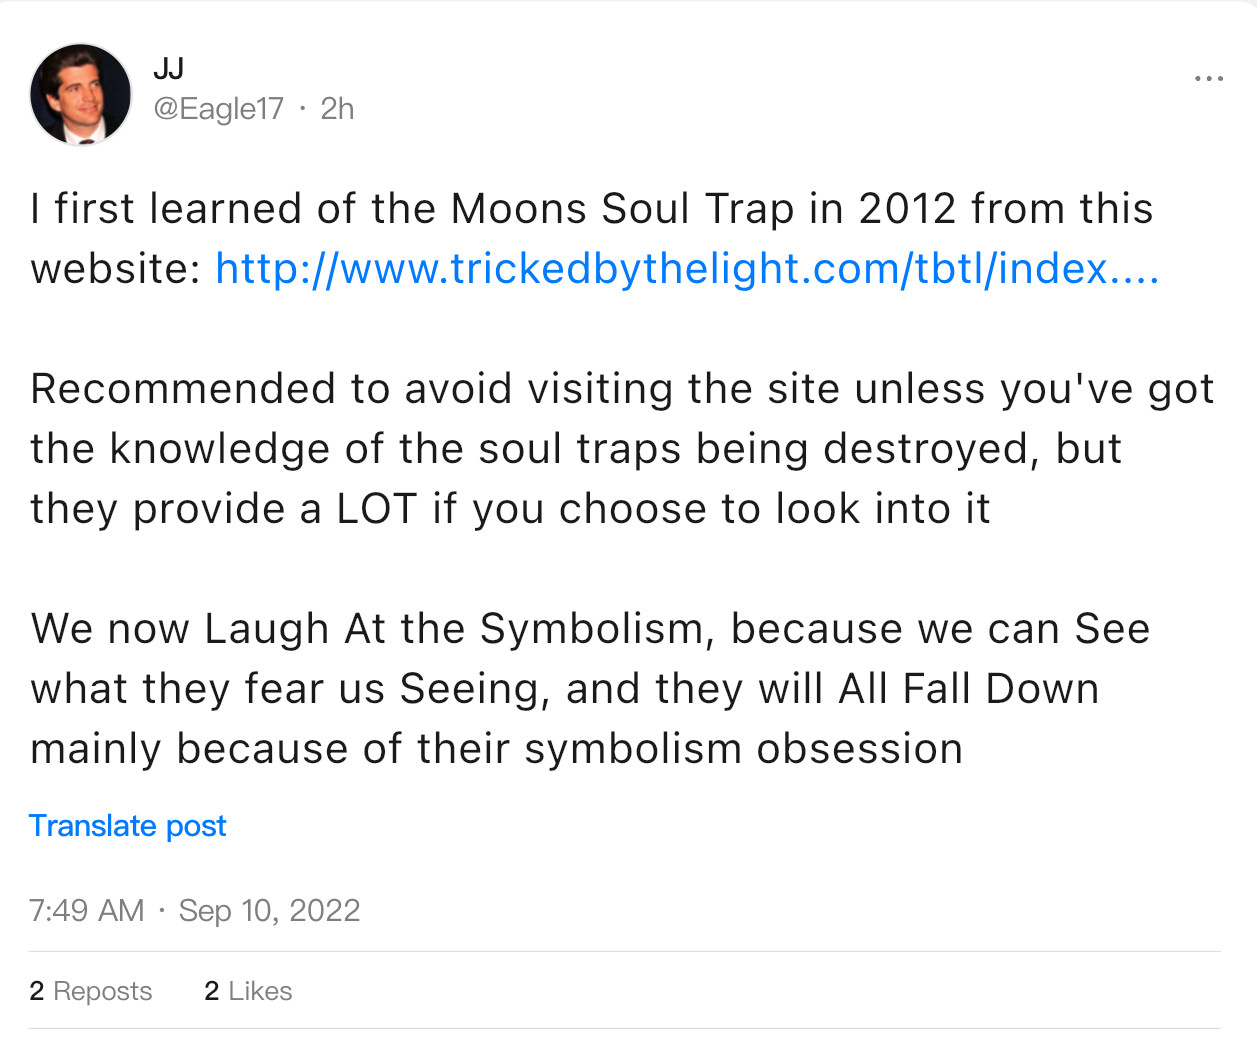Open the trickedbythelight.com link
This screenshot has width=1257, height=1038.
point(686,269)
